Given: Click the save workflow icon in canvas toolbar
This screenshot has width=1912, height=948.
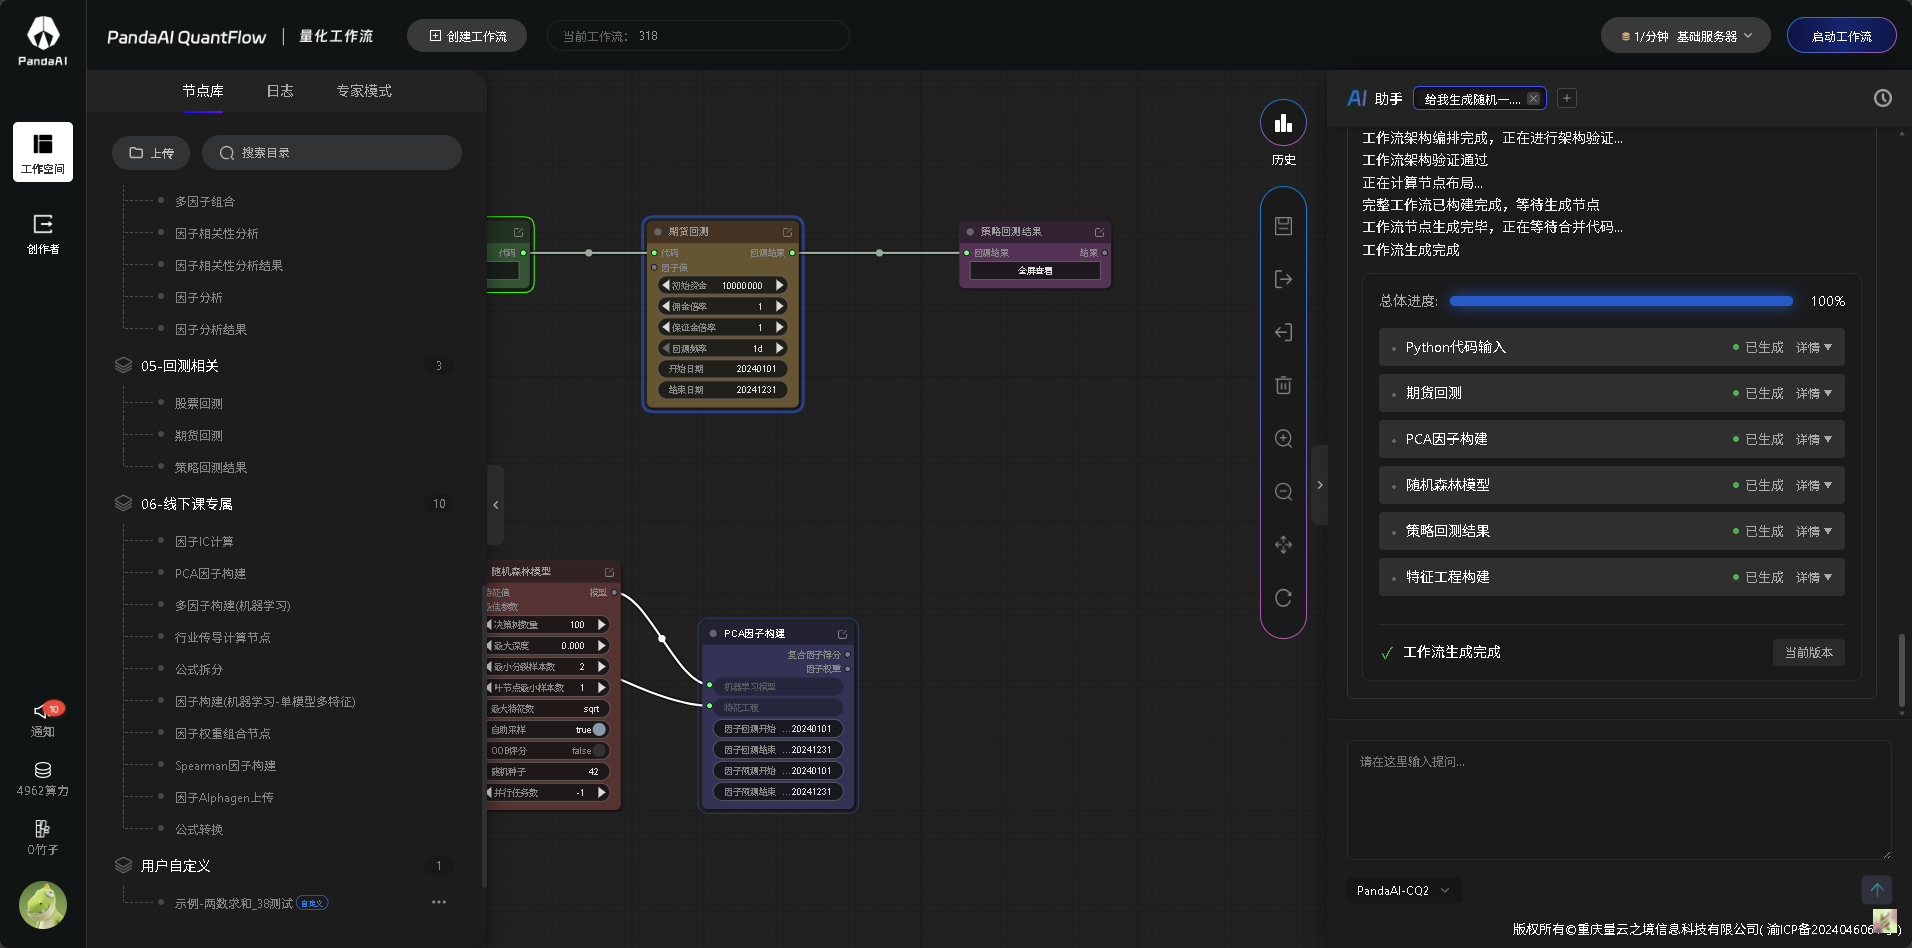Looking at the screenshot, I should pyautogui.click(x=1283, y=226).
